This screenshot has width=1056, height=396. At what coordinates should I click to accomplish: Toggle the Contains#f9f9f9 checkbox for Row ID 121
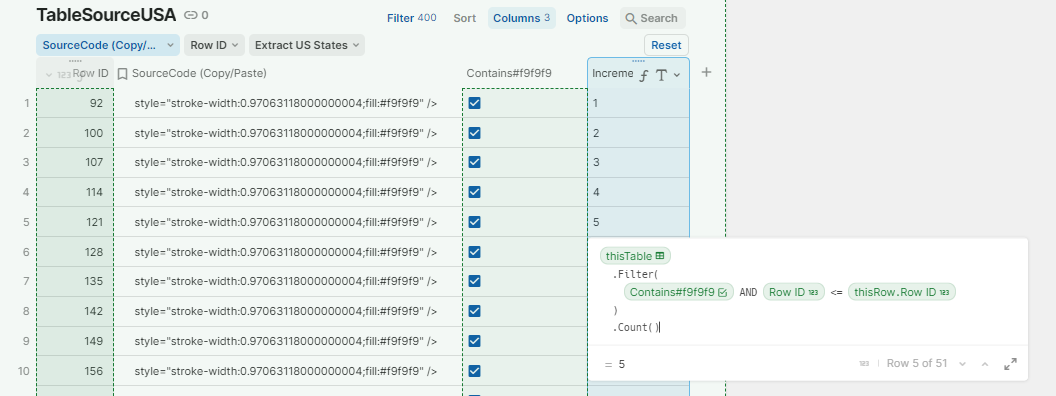coord(474,222)
